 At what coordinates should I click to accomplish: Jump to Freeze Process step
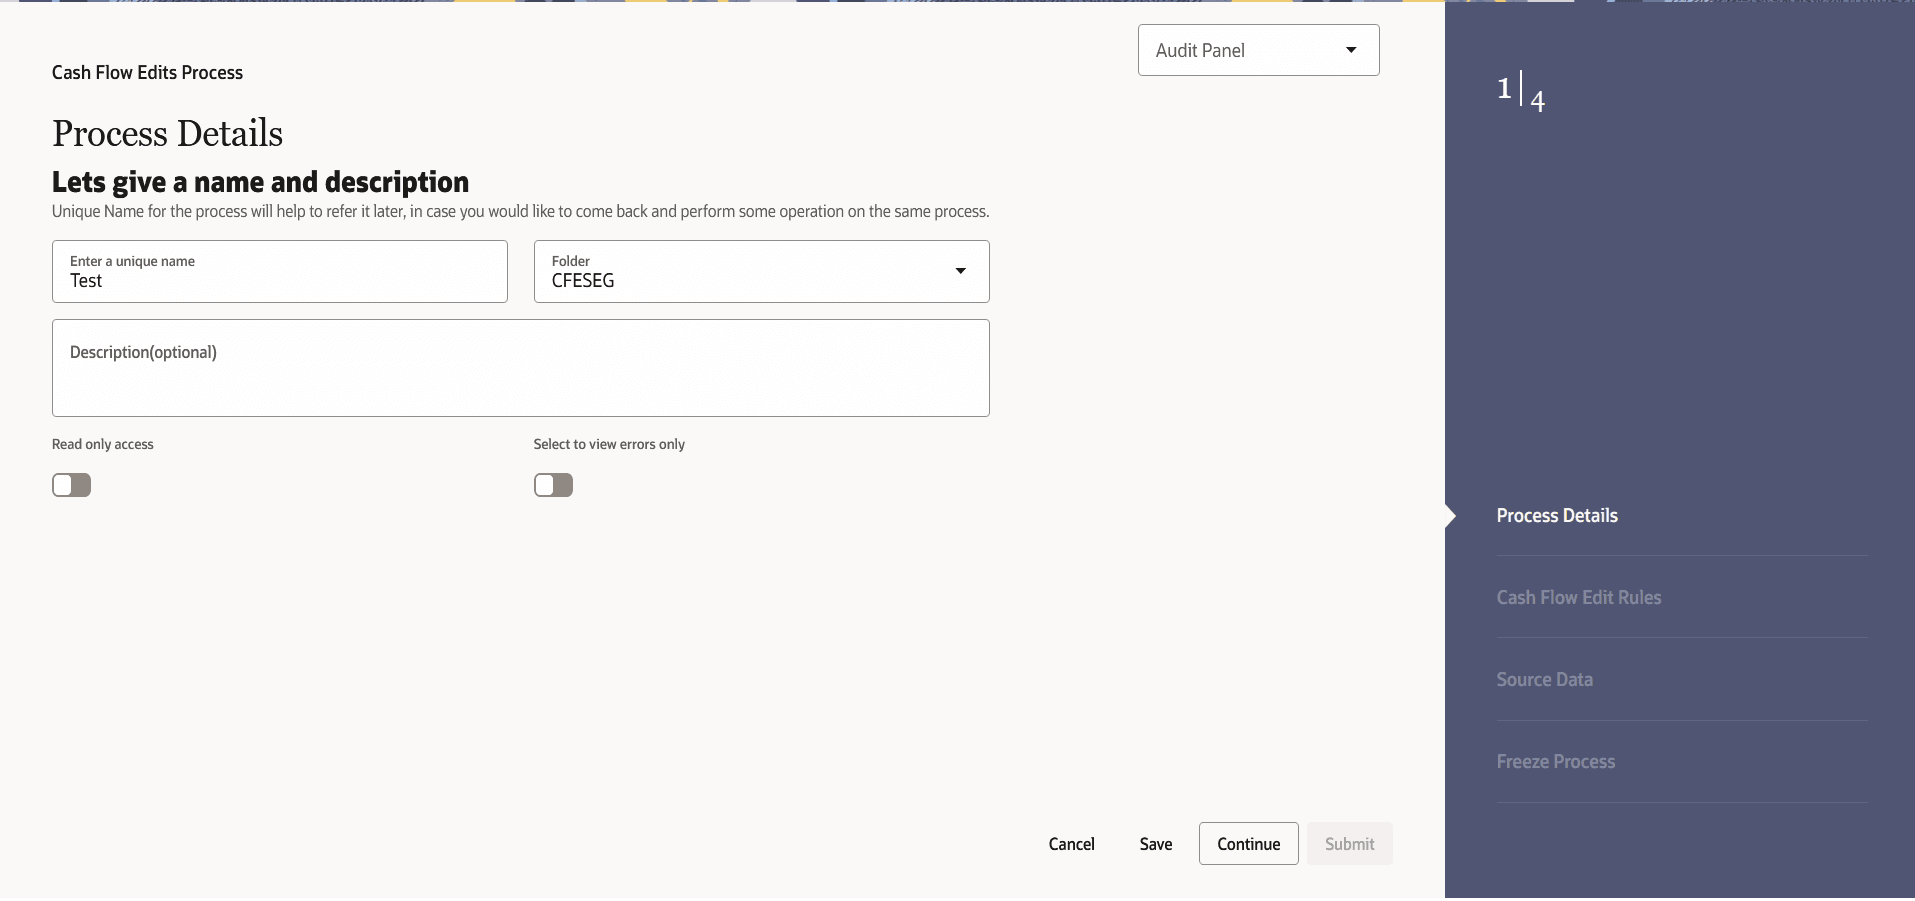coord(1555,762)
